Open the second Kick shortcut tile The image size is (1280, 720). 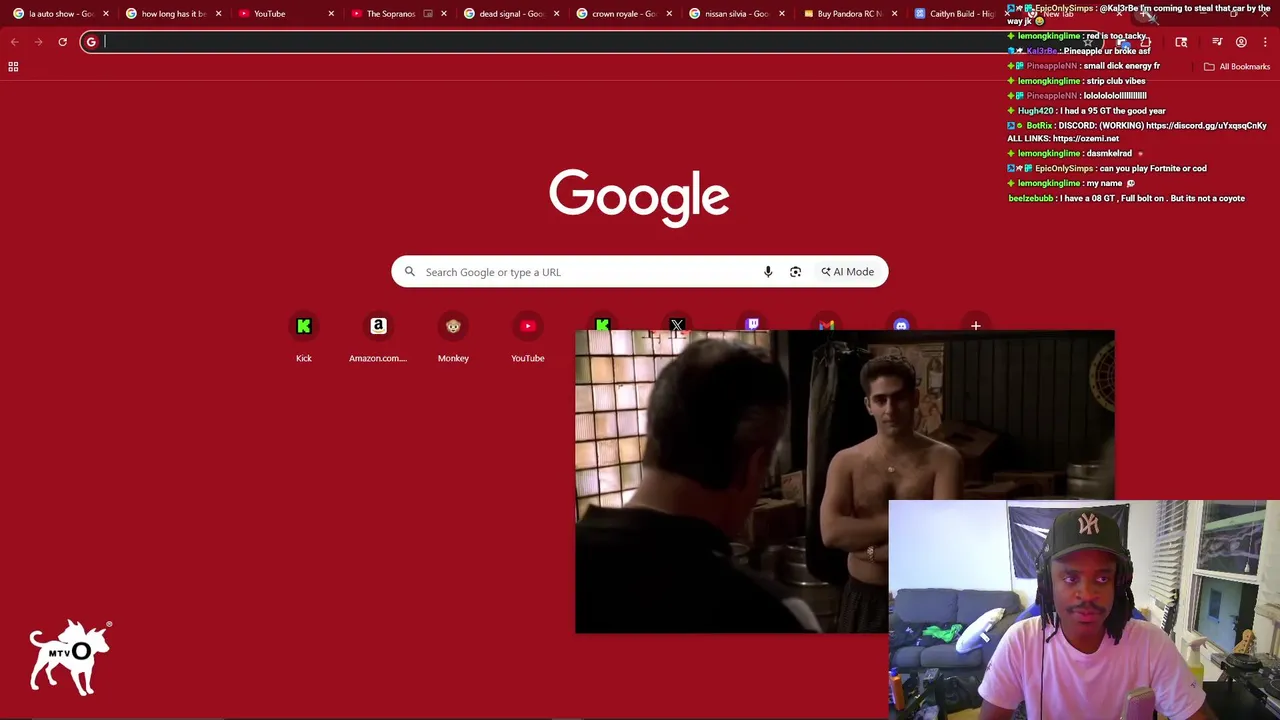point(602,322)
